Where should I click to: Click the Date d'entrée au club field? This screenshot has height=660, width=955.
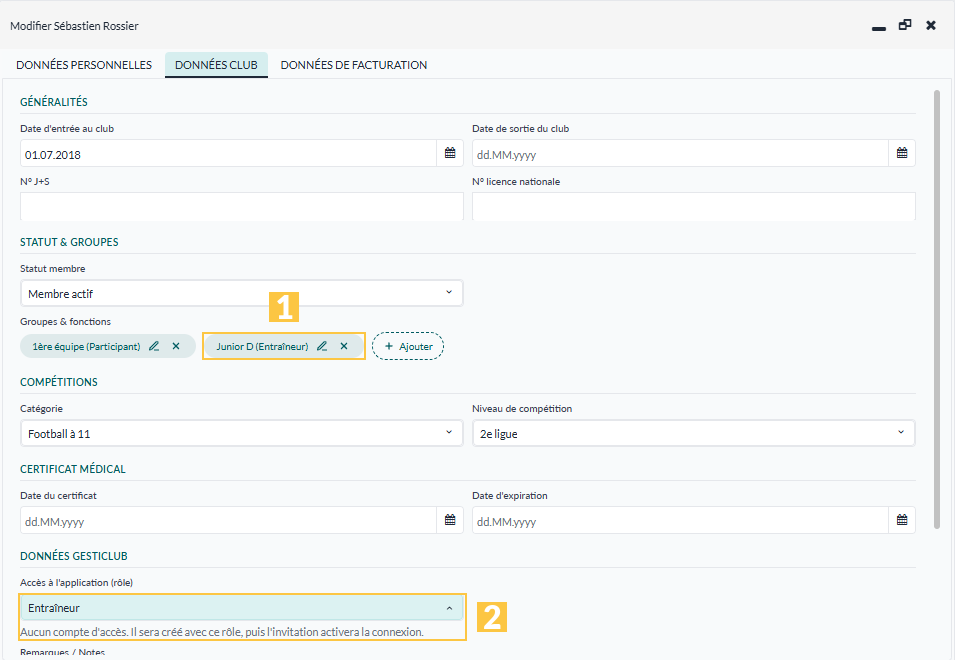click(228, 153)
